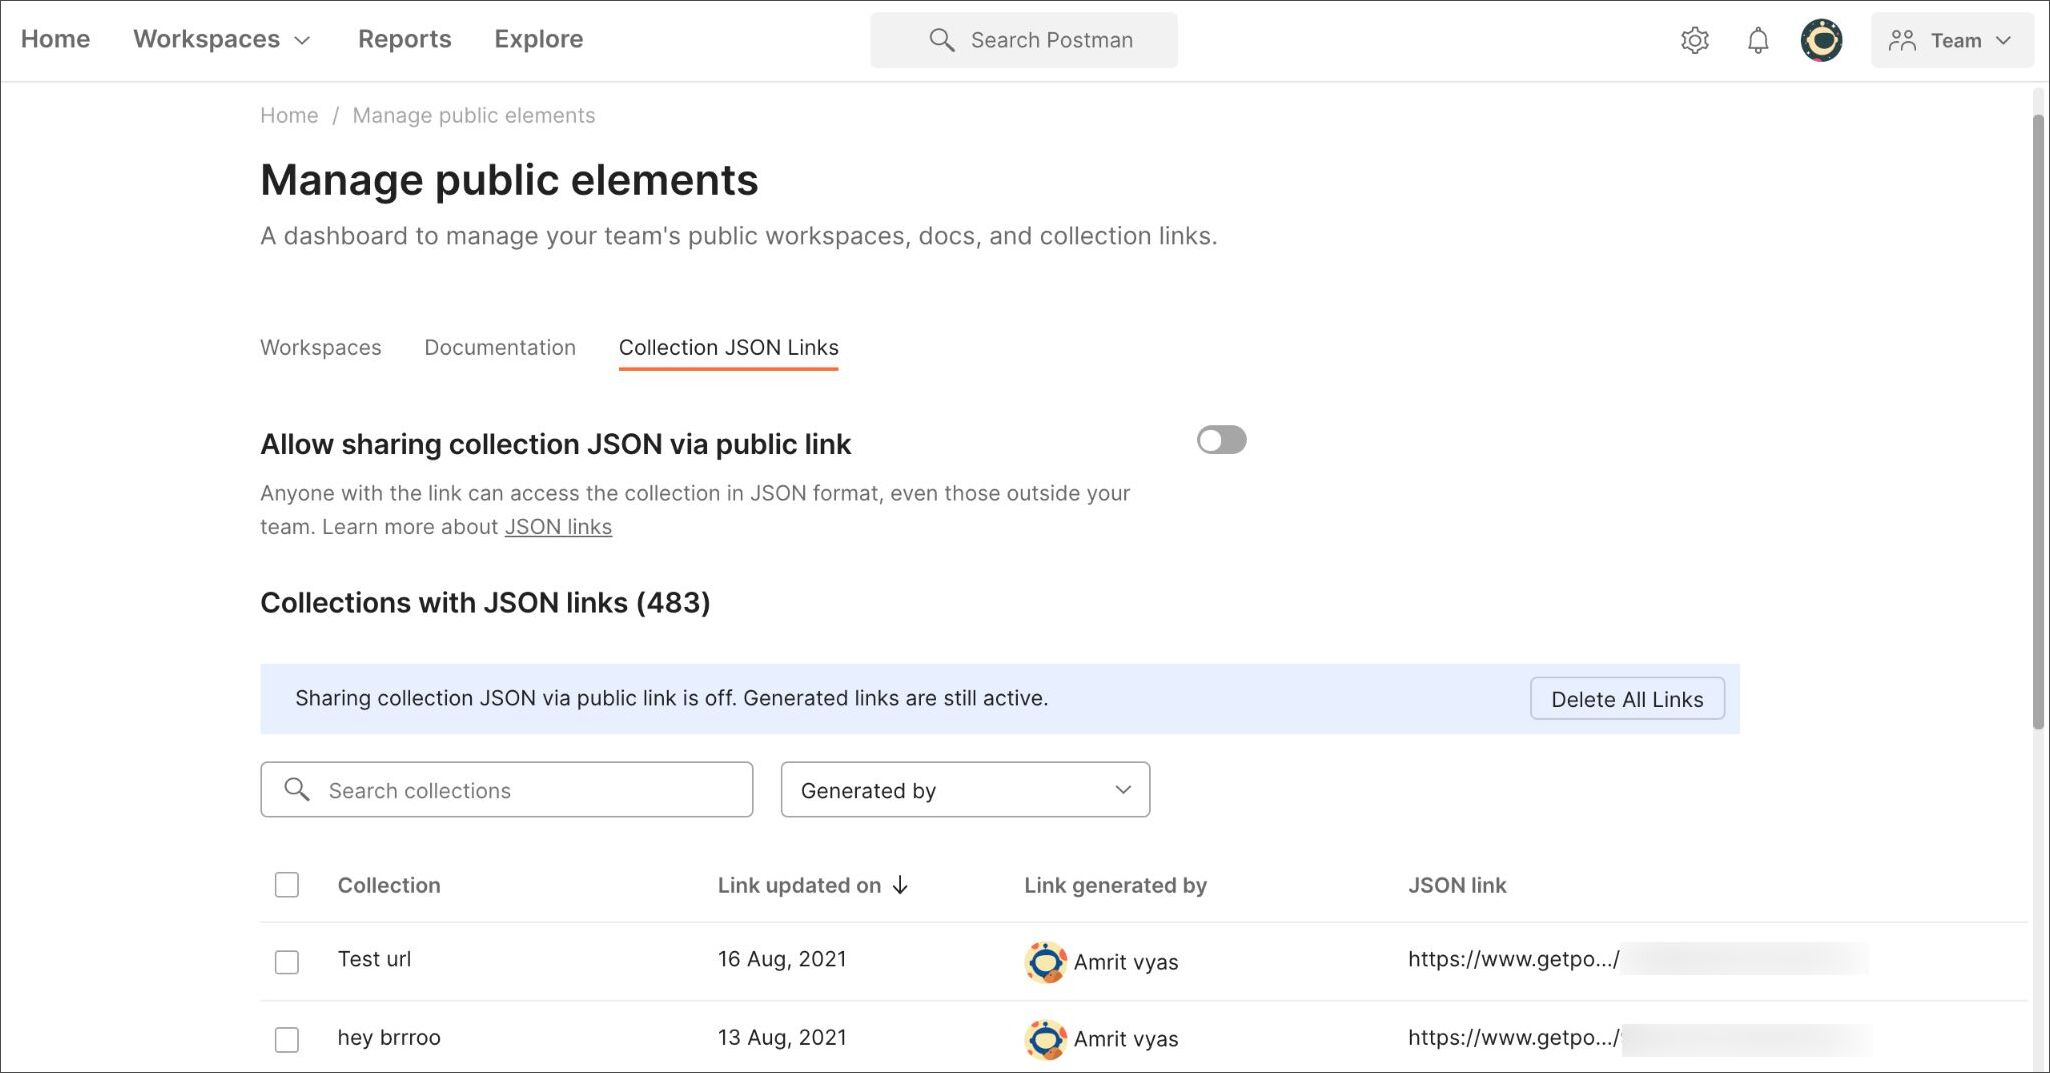Click the Search Postman field
This screenshot has height=1073, width=2050.
coord(1023,40)
